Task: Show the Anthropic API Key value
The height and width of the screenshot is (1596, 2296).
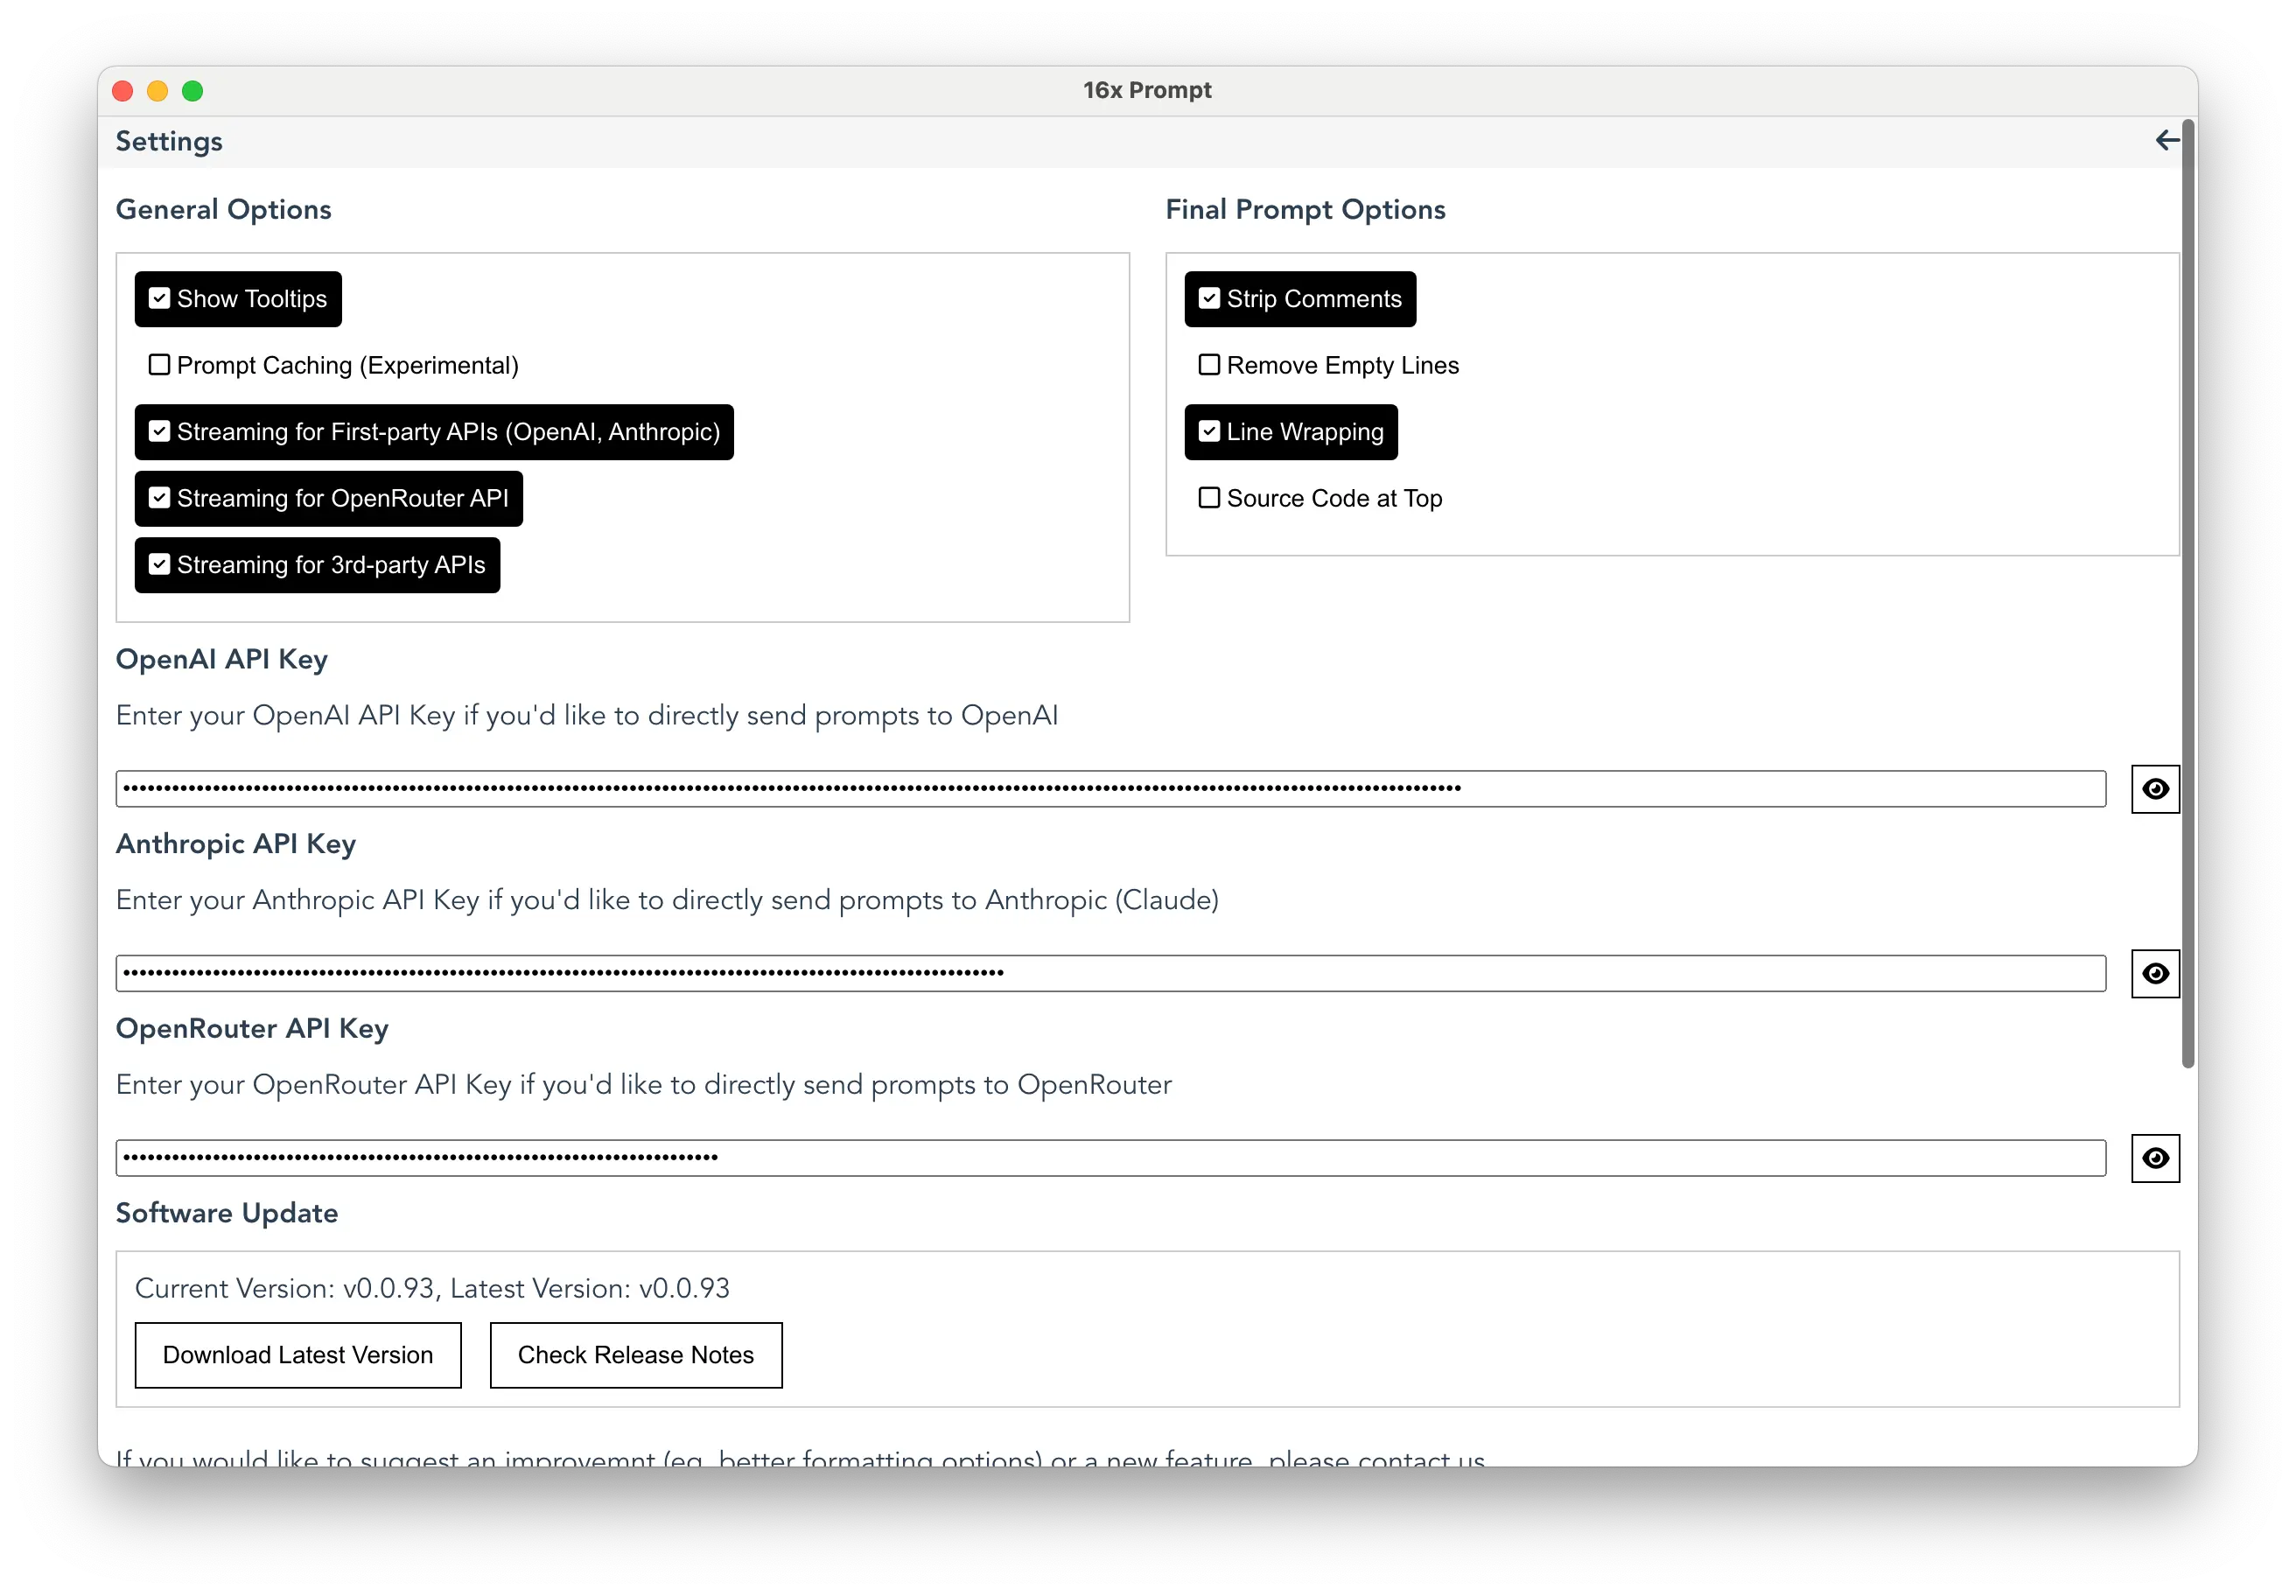Action: (x=2156, y=973)
